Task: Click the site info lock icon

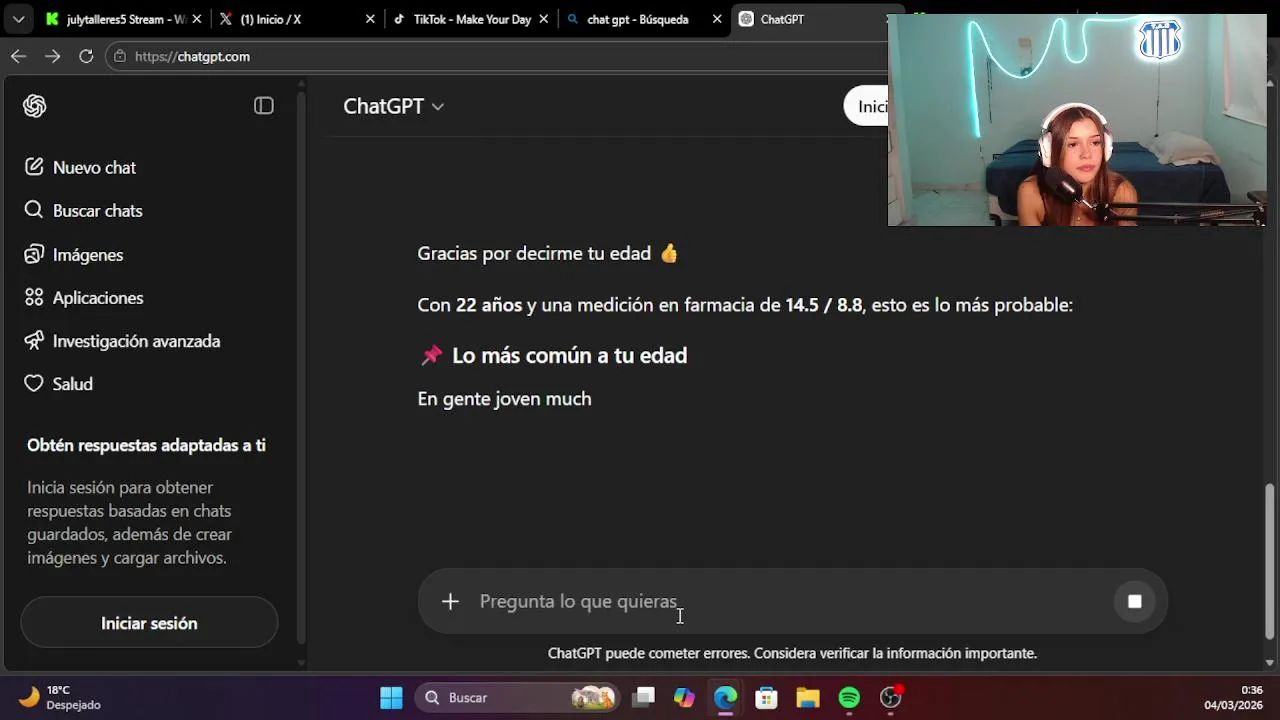Action: [121, 57]
